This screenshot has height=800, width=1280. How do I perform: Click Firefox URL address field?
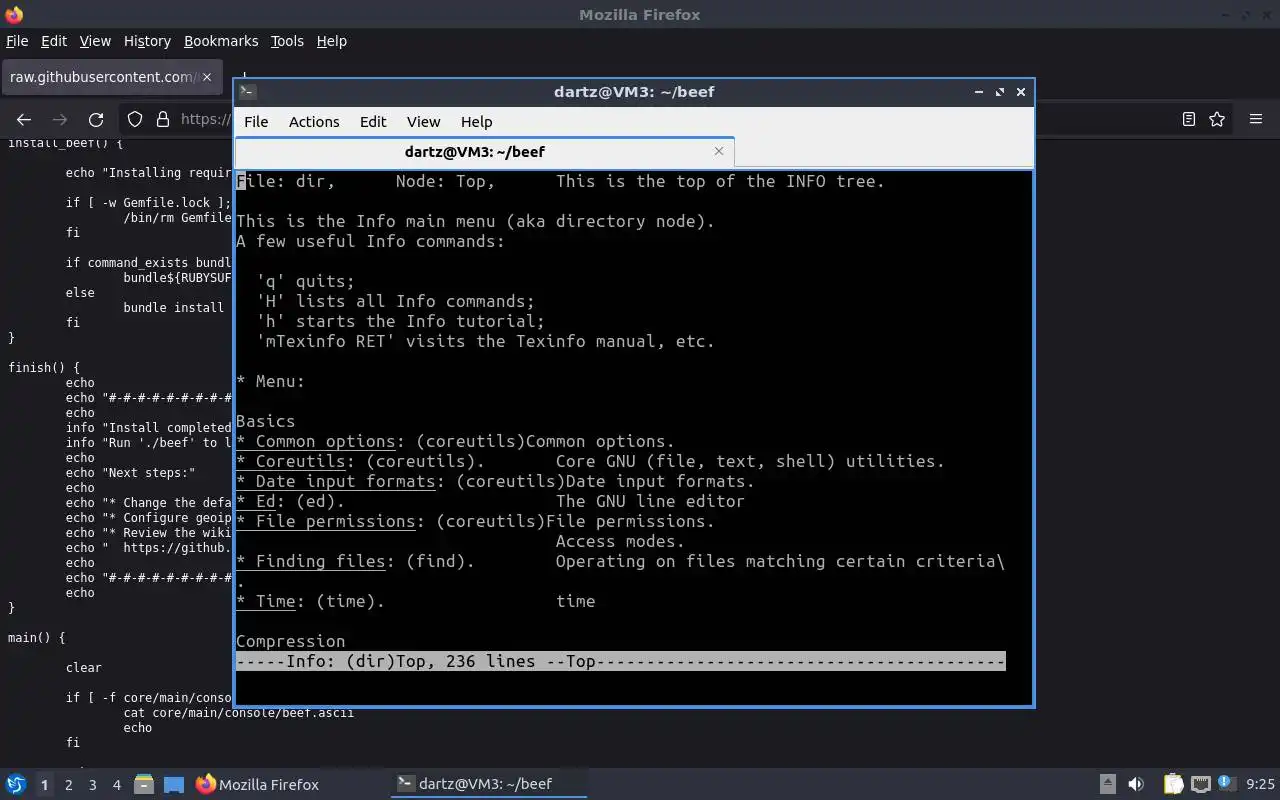click(x=205, y=119)
